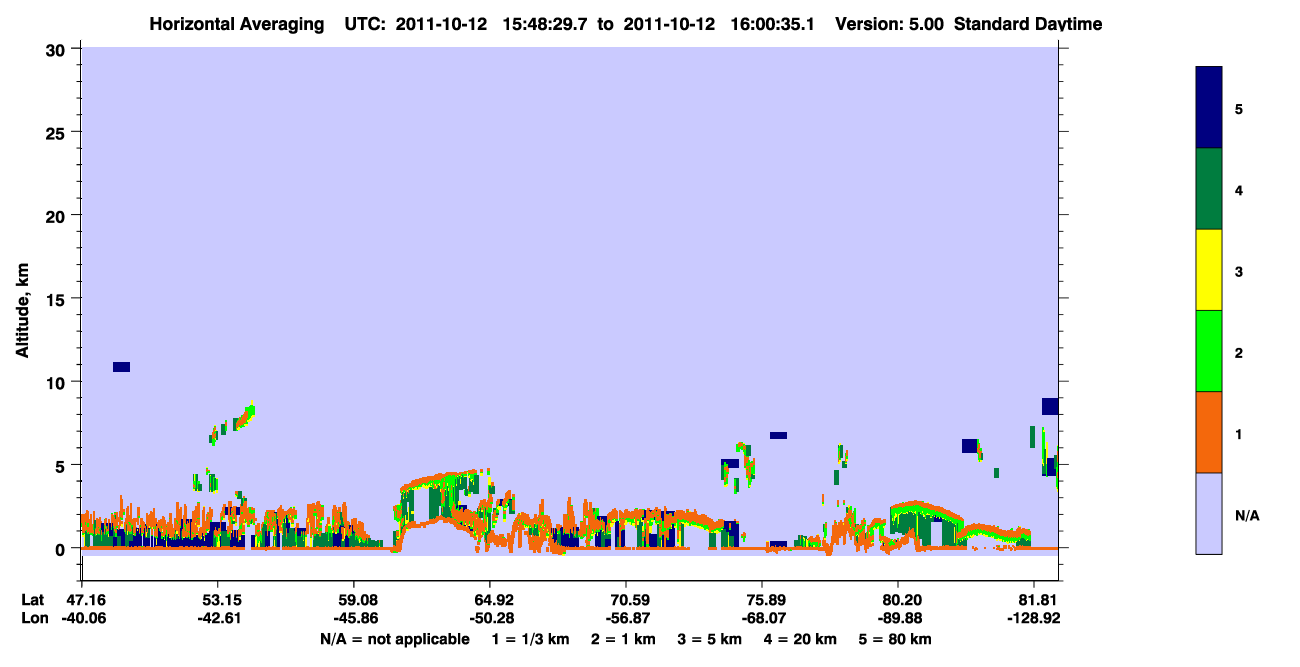The width and height of the screenshot is (1300, 667).
Task: Click the bright green colorbar segment labeled 2
Action: click(1209, 351)
